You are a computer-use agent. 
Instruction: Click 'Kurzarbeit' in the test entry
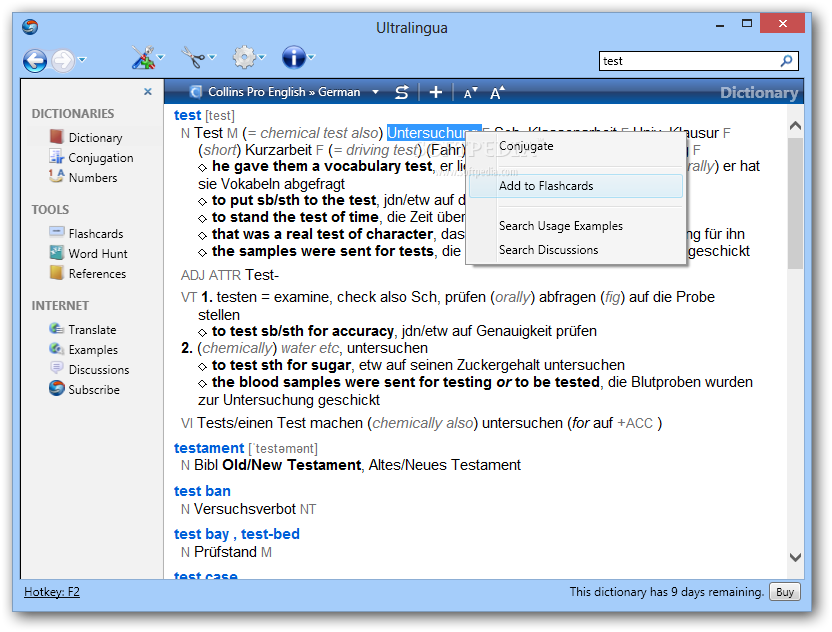[x=278, y=150]
